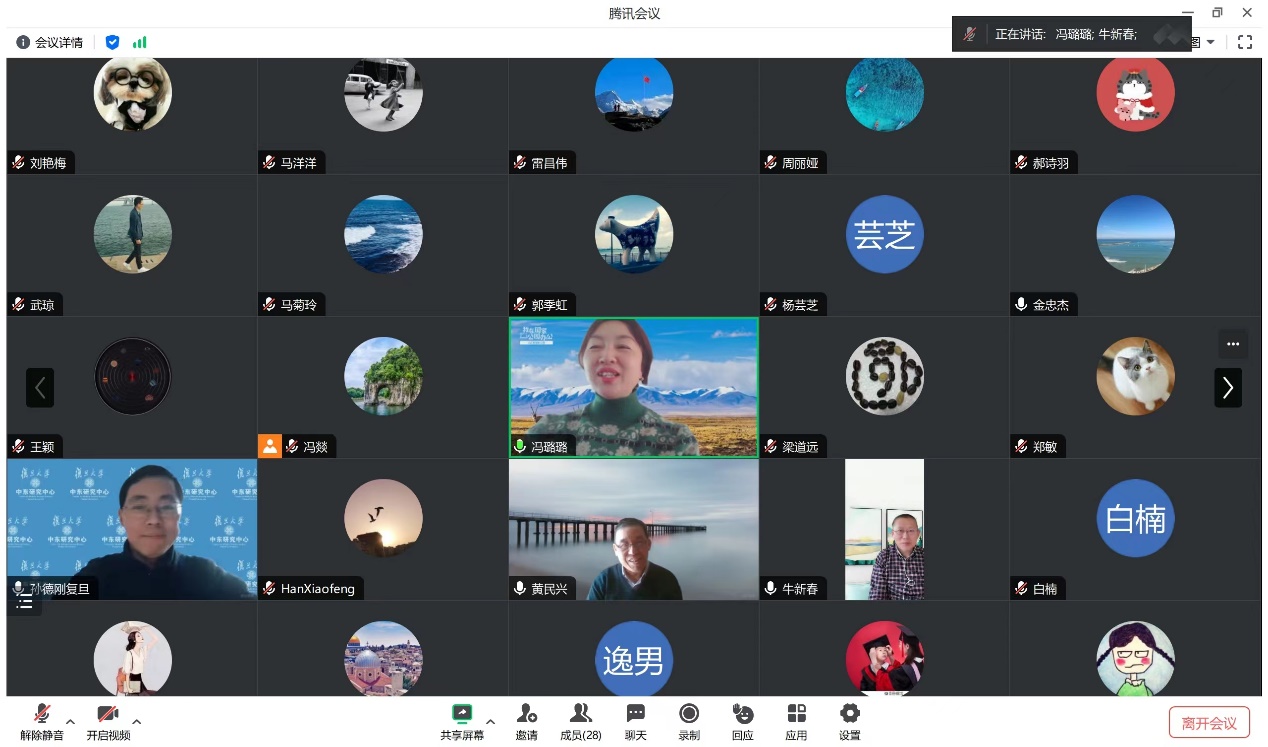Open 回应 reactions

coord(742,721)
